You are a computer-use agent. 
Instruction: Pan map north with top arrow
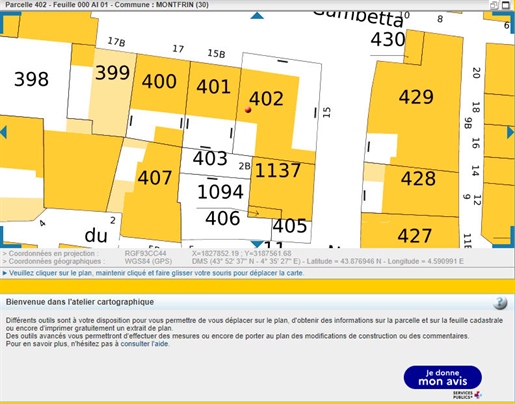(257, 15)
